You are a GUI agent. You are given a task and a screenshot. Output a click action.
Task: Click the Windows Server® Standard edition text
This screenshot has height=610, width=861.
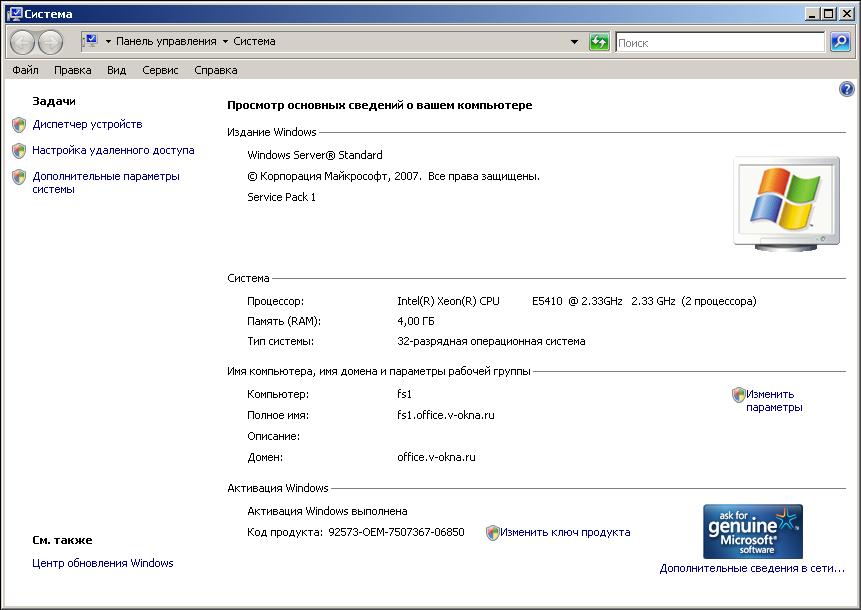[x=315, y=155]
